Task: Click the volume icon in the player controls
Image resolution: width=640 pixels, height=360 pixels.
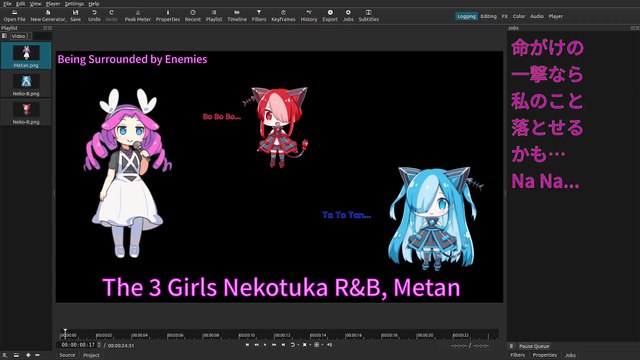Action: click(329, 345)
